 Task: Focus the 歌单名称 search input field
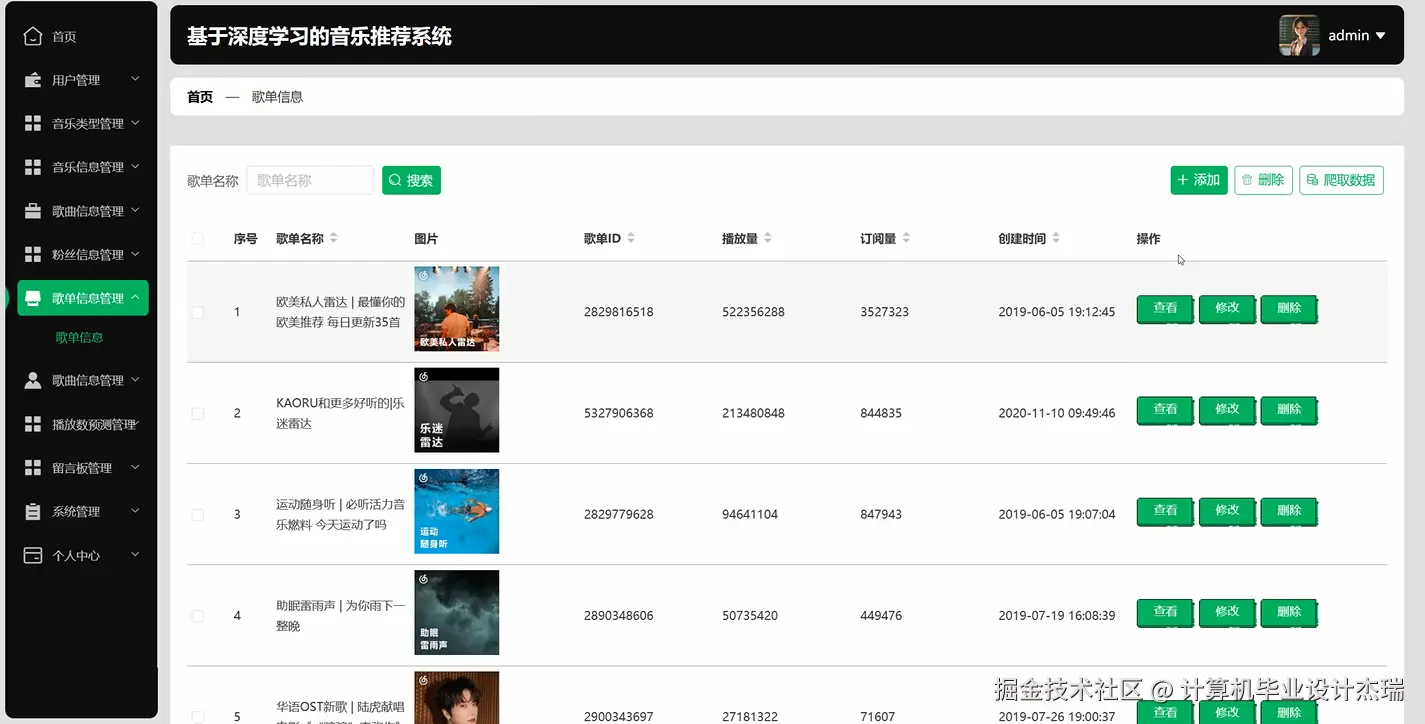310,180
